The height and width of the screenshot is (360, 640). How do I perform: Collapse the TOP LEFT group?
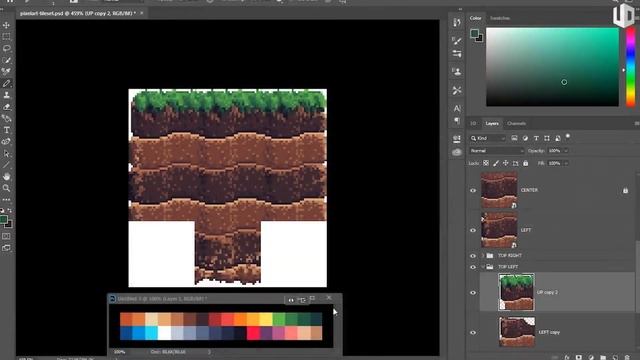[482, 267]
